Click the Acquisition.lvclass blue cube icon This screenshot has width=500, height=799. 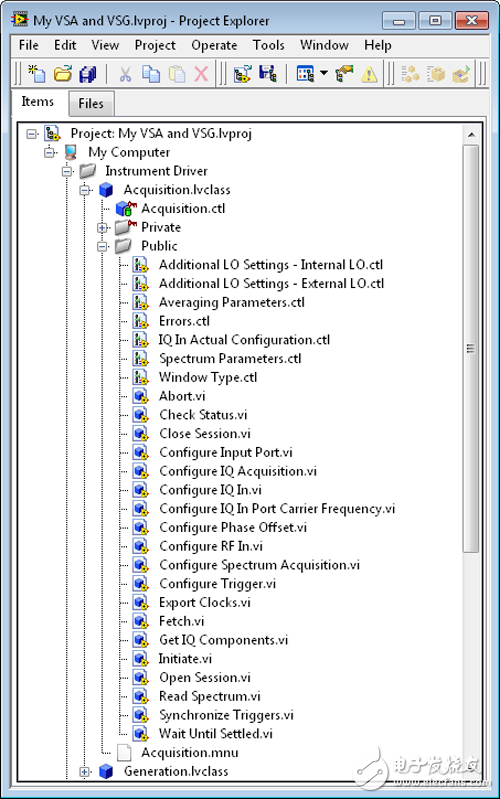pyautogui.click(x=106, y=190)
